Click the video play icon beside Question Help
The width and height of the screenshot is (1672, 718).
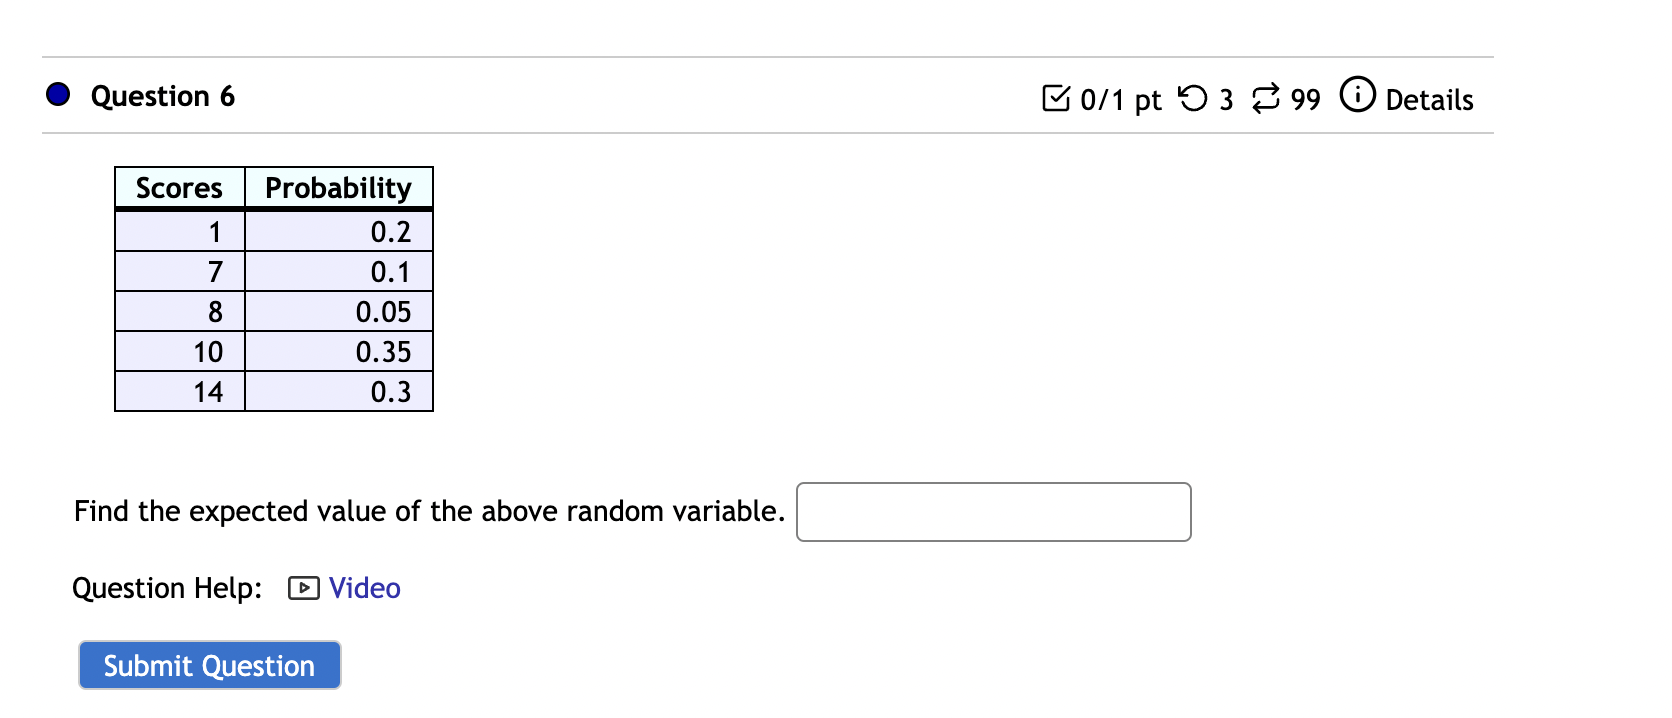302,588
